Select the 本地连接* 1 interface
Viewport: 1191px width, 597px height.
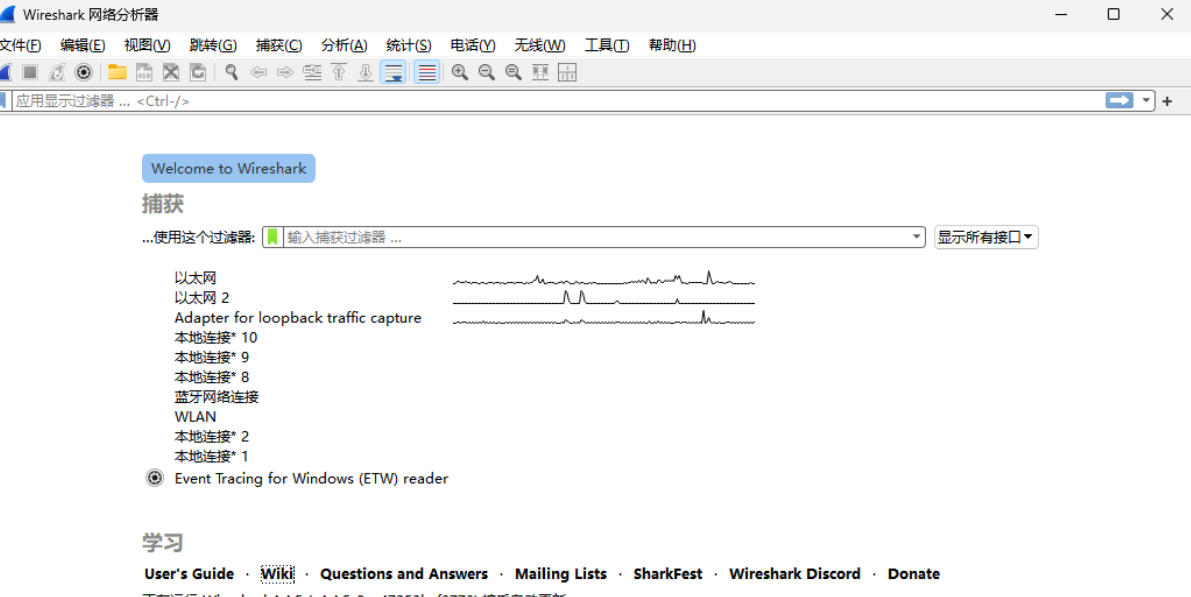[212, 456]
